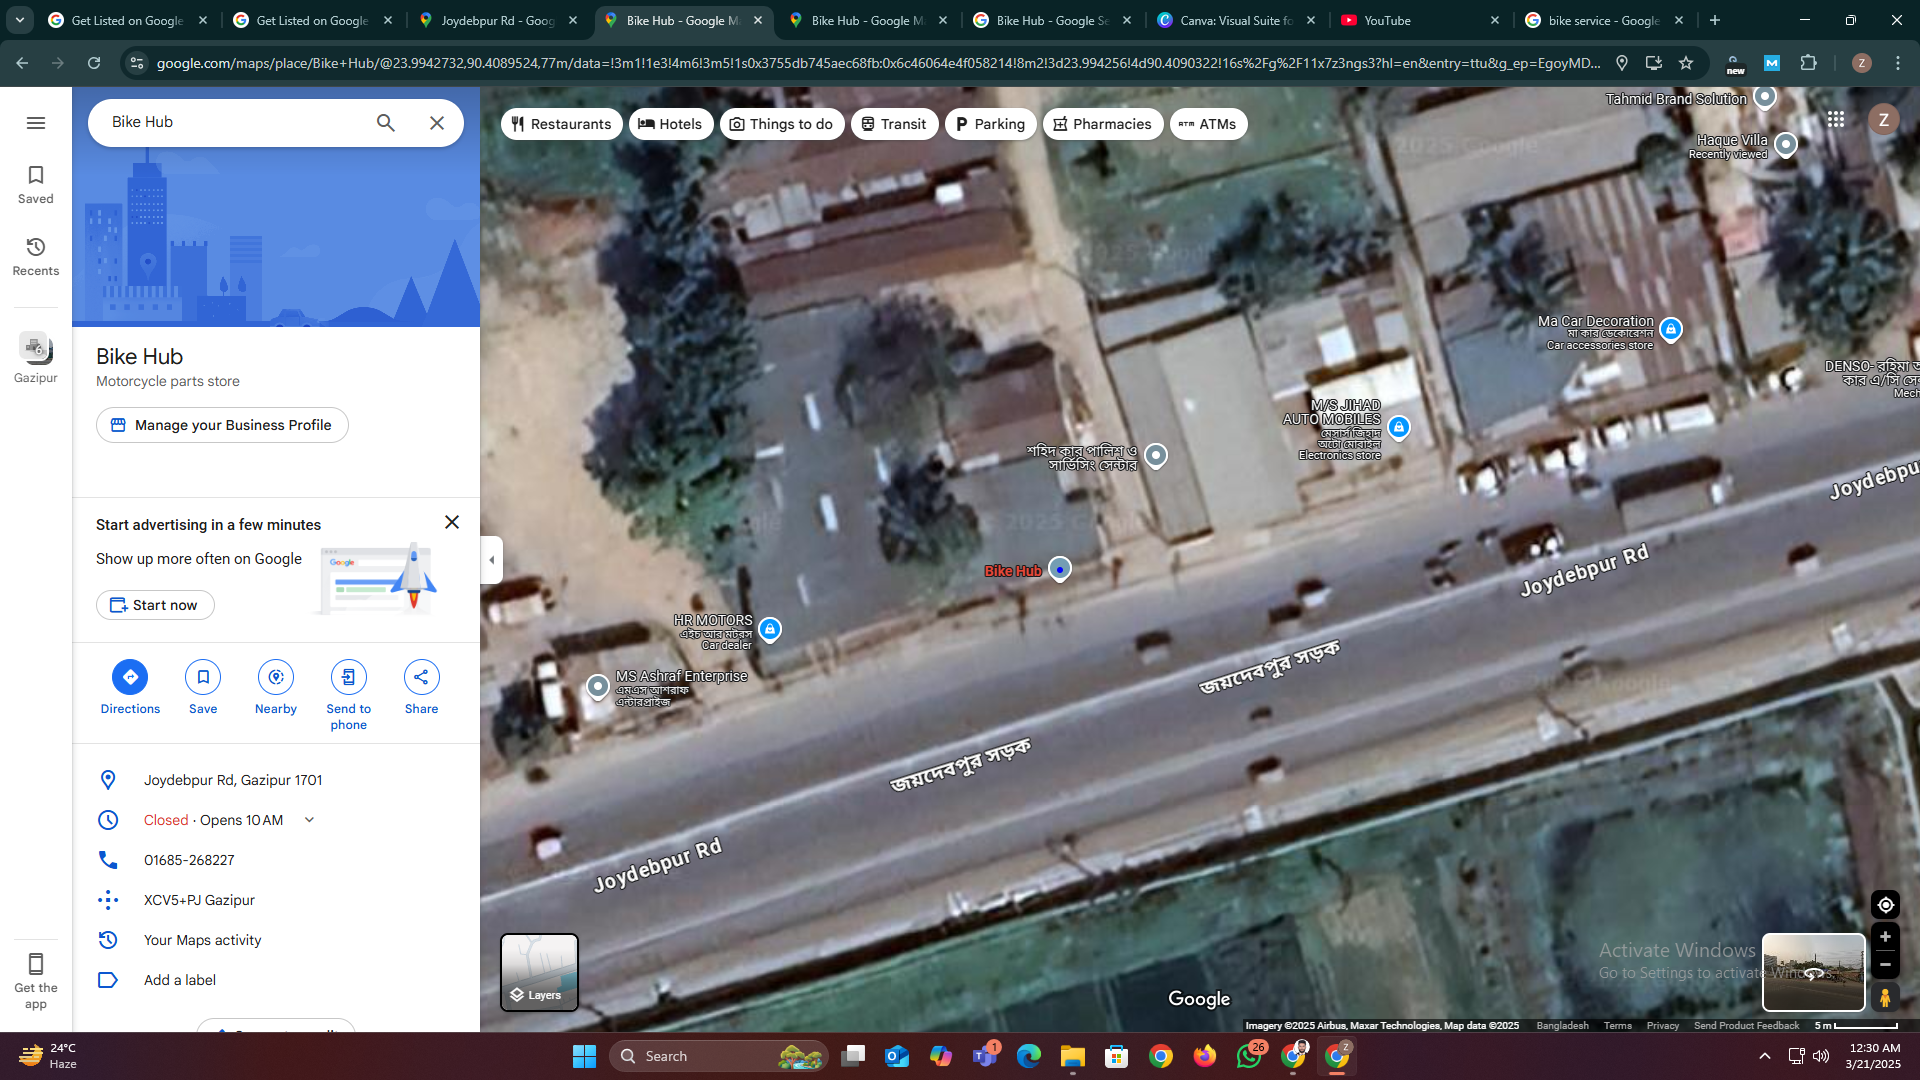Image resolution: width=1920 pixels, height=1080 pixels.
Task: Click the Bike Hub search field
Action: pos(230,122)
